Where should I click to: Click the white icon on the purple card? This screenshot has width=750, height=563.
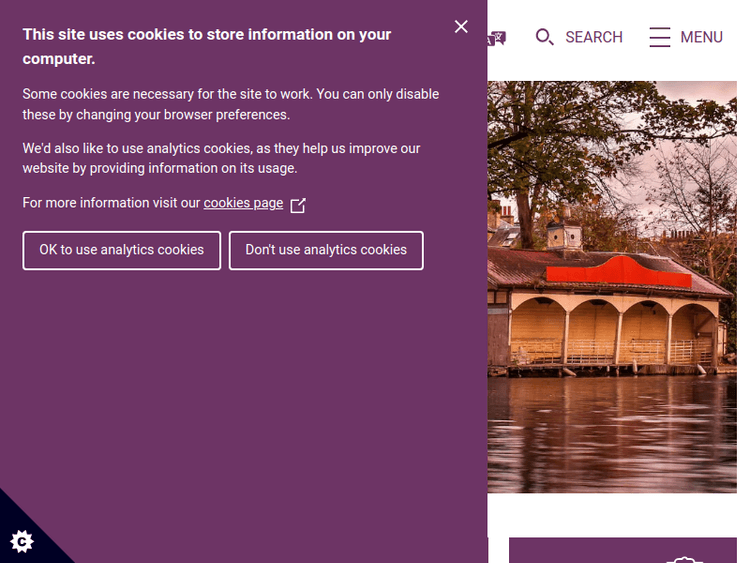pos(684,558)
